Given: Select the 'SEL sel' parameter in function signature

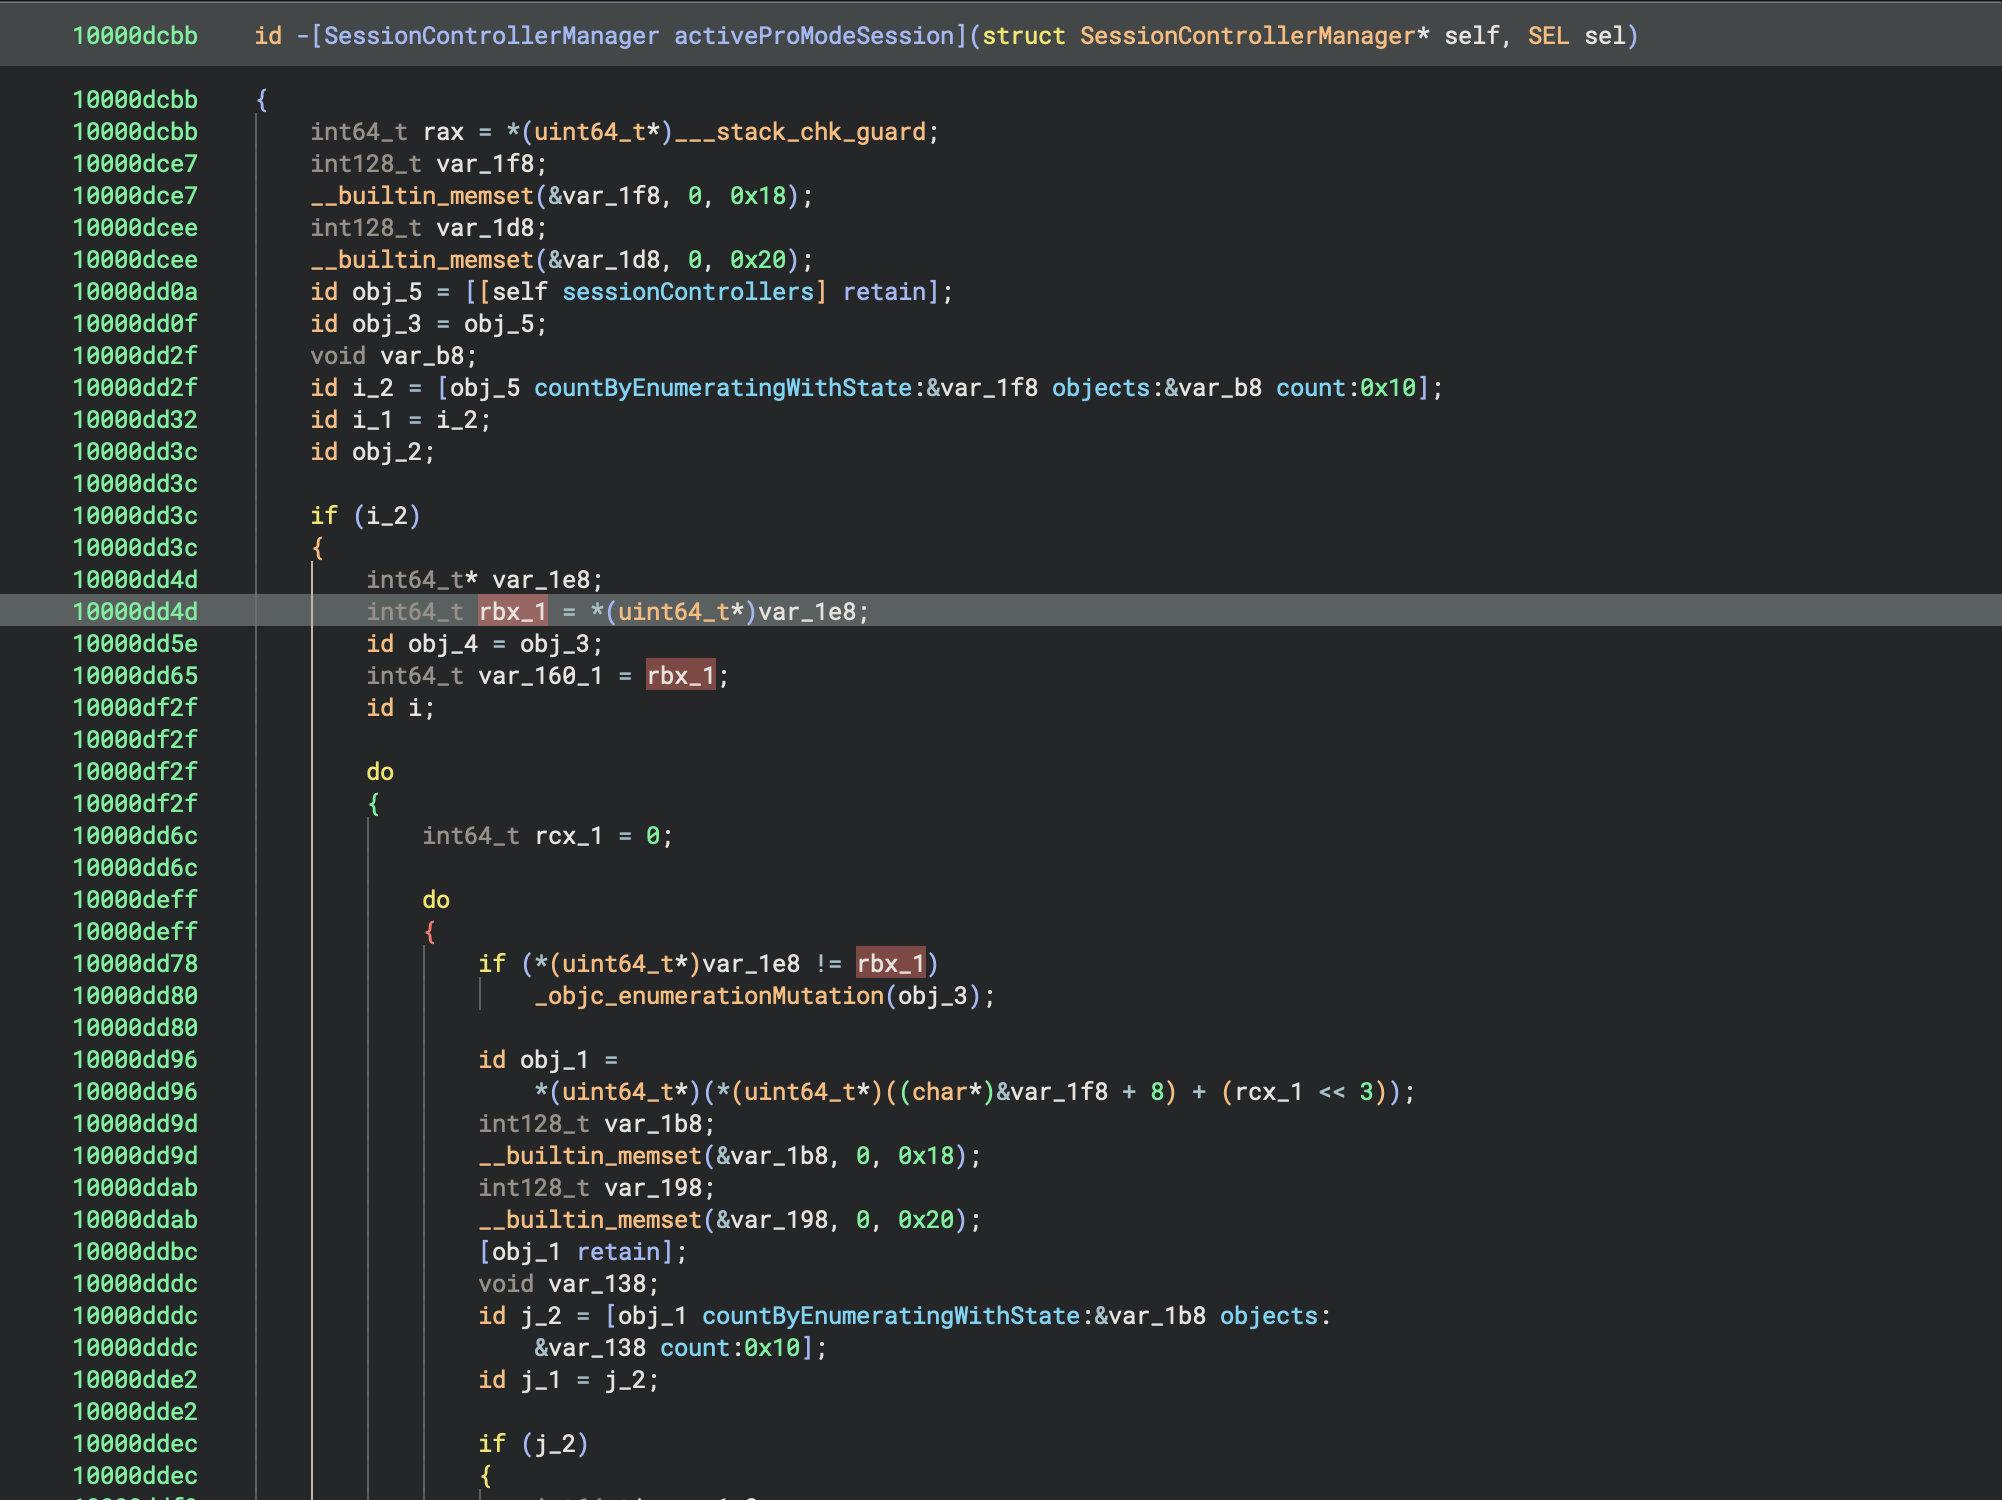Looking at the screenshot, I should point(1576,36).
